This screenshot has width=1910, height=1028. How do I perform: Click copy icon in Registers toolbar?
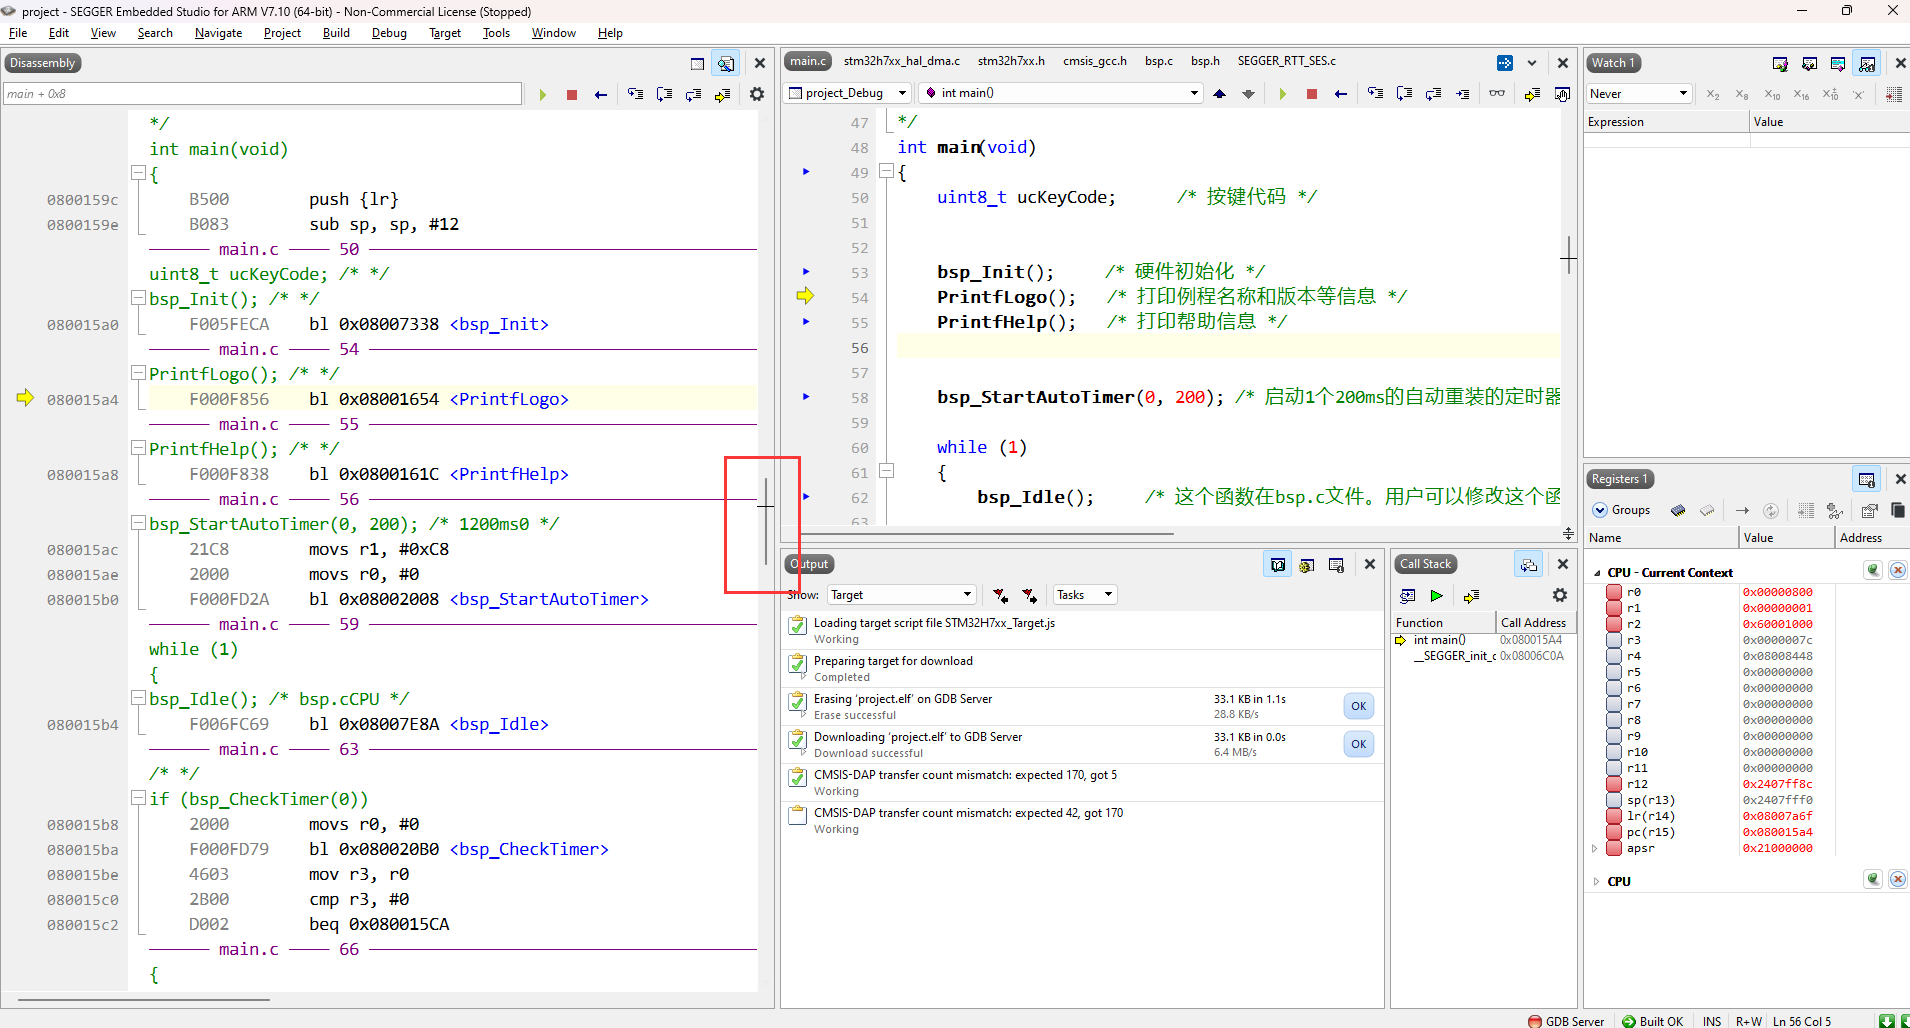[x=1898, y=510]
